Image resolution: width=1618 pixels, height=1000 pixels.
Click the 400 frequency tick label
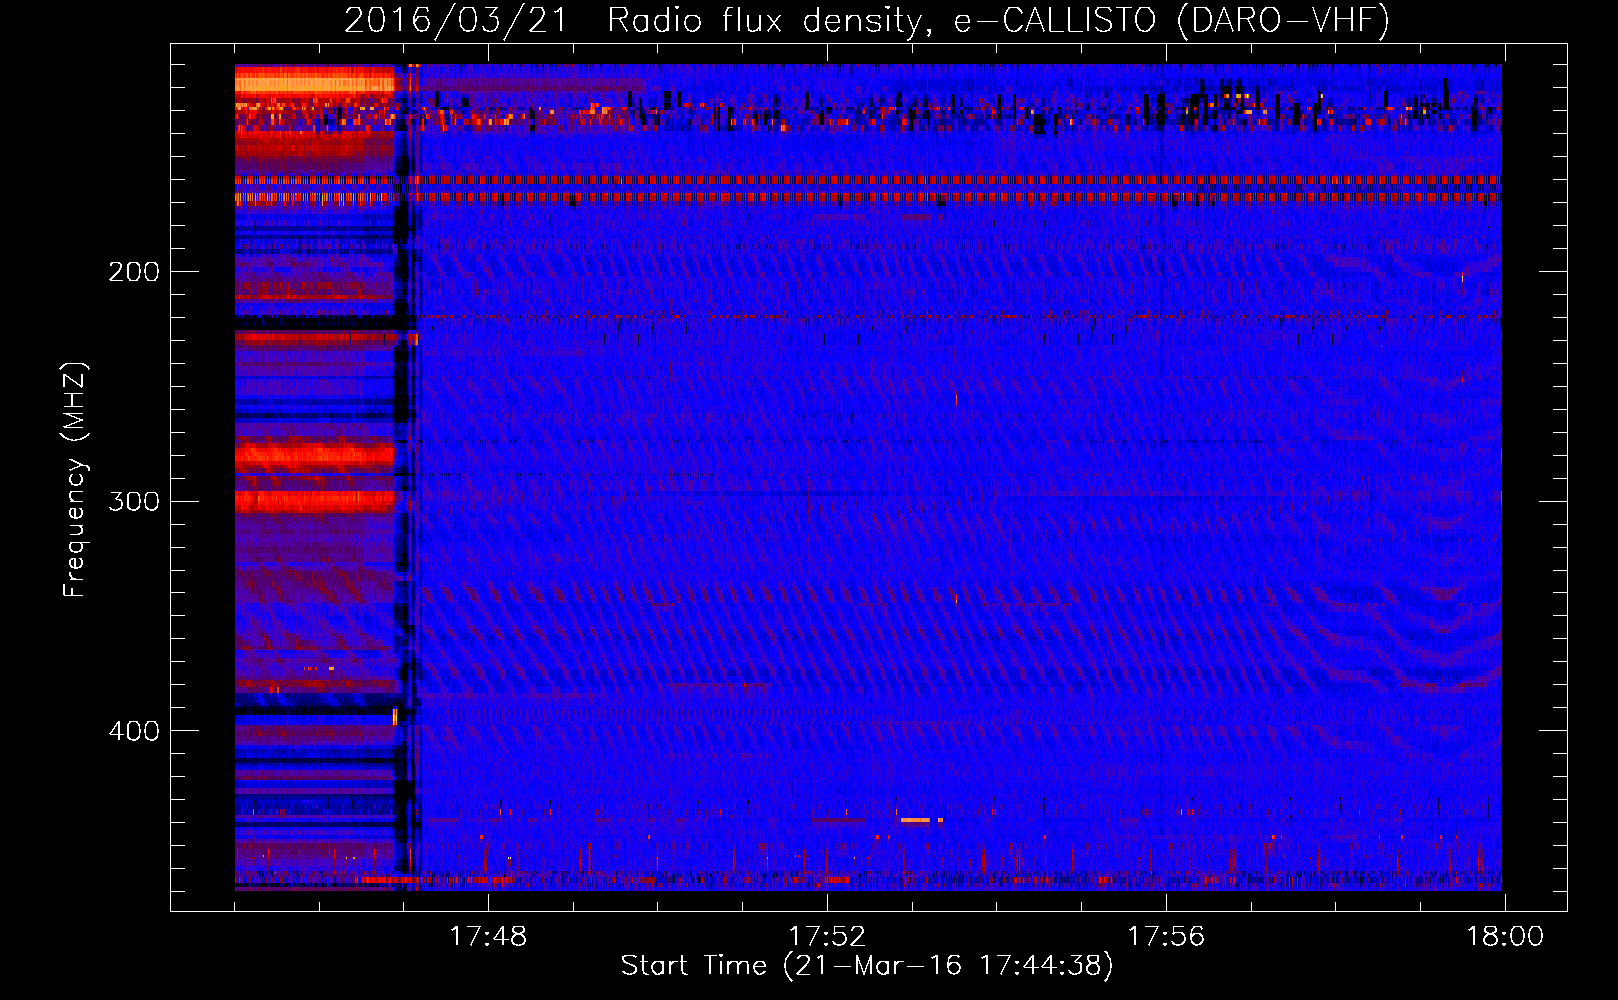pos(134,731)
